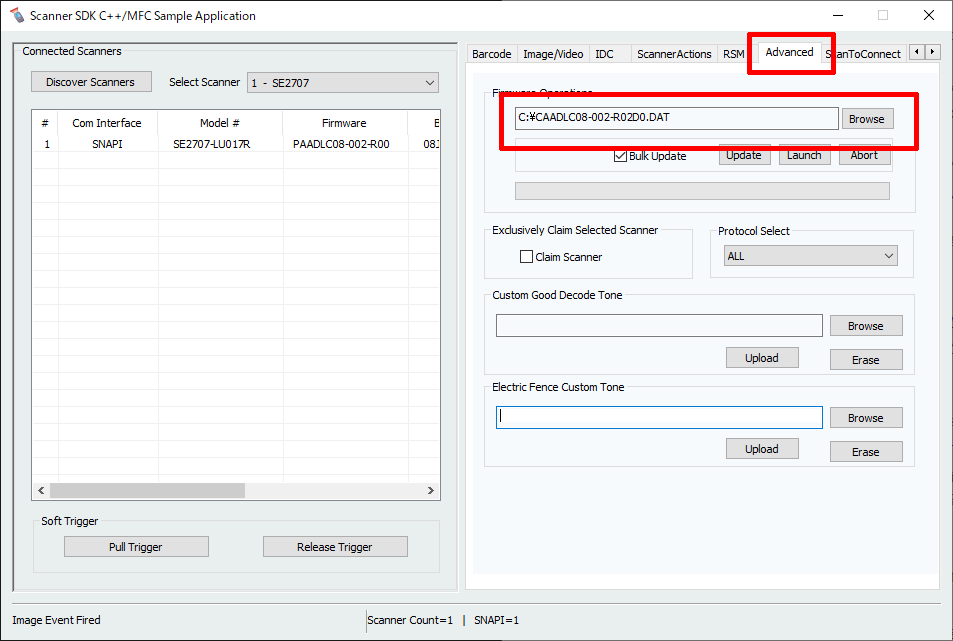Upload the Custom Good Decode Tone
953x641 pixels.
tap(762, 358)
